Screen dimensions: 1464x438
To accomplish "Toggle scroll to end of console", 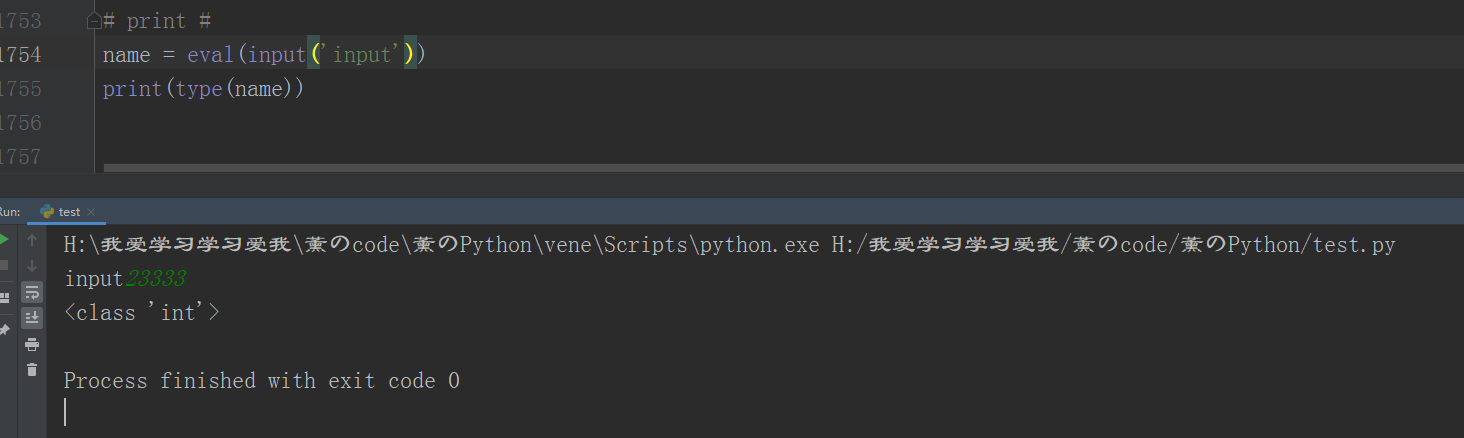I will click(x=32, y=318).
